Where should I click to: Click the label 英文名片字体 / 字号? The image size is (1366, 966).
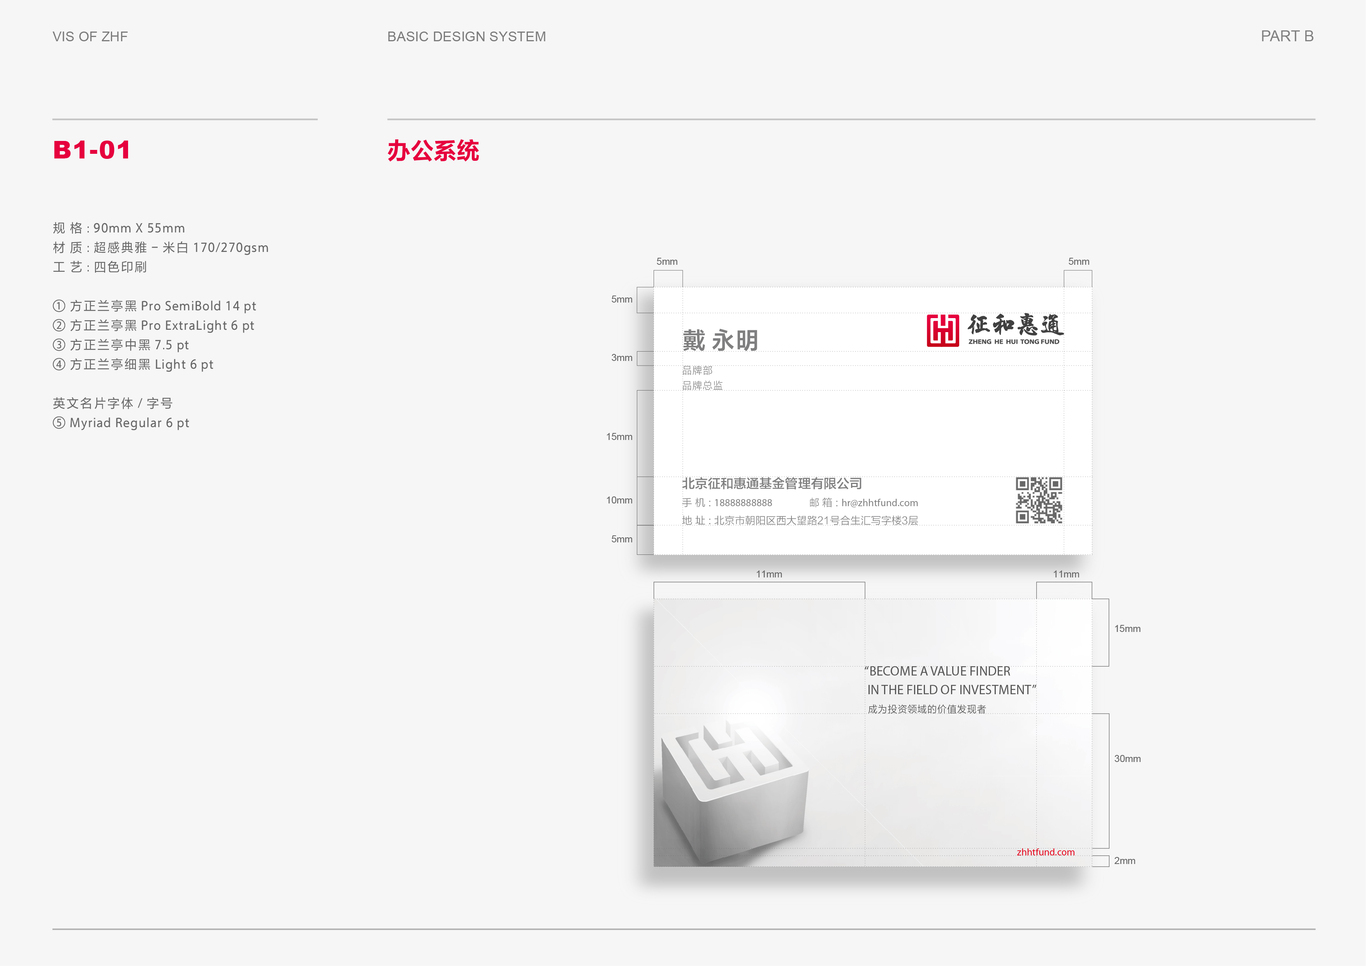click(113, 403)
